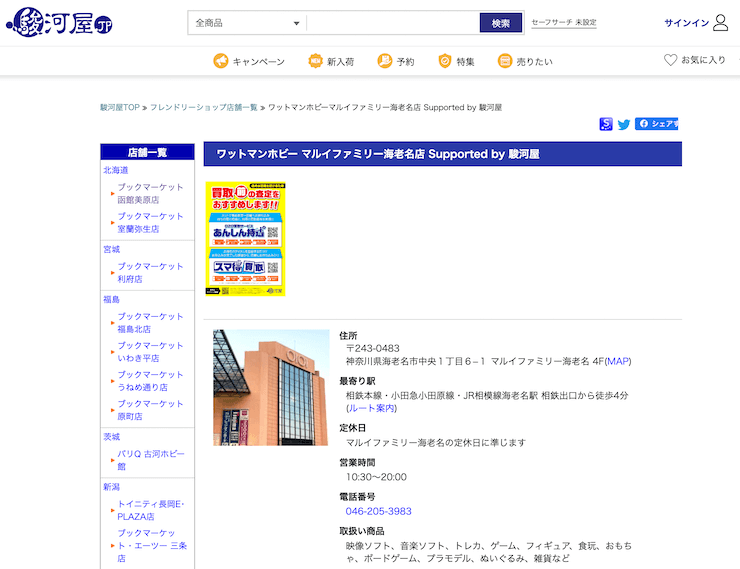Click the 新入荷 NEW badge icon
740x569 pixels.
(x=315, y=61)
